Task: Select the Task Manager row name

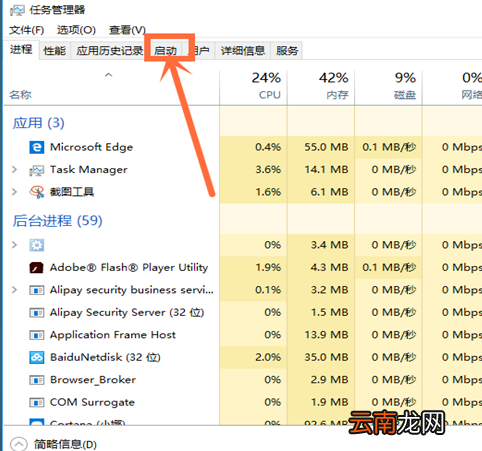Action: (89, 170)
